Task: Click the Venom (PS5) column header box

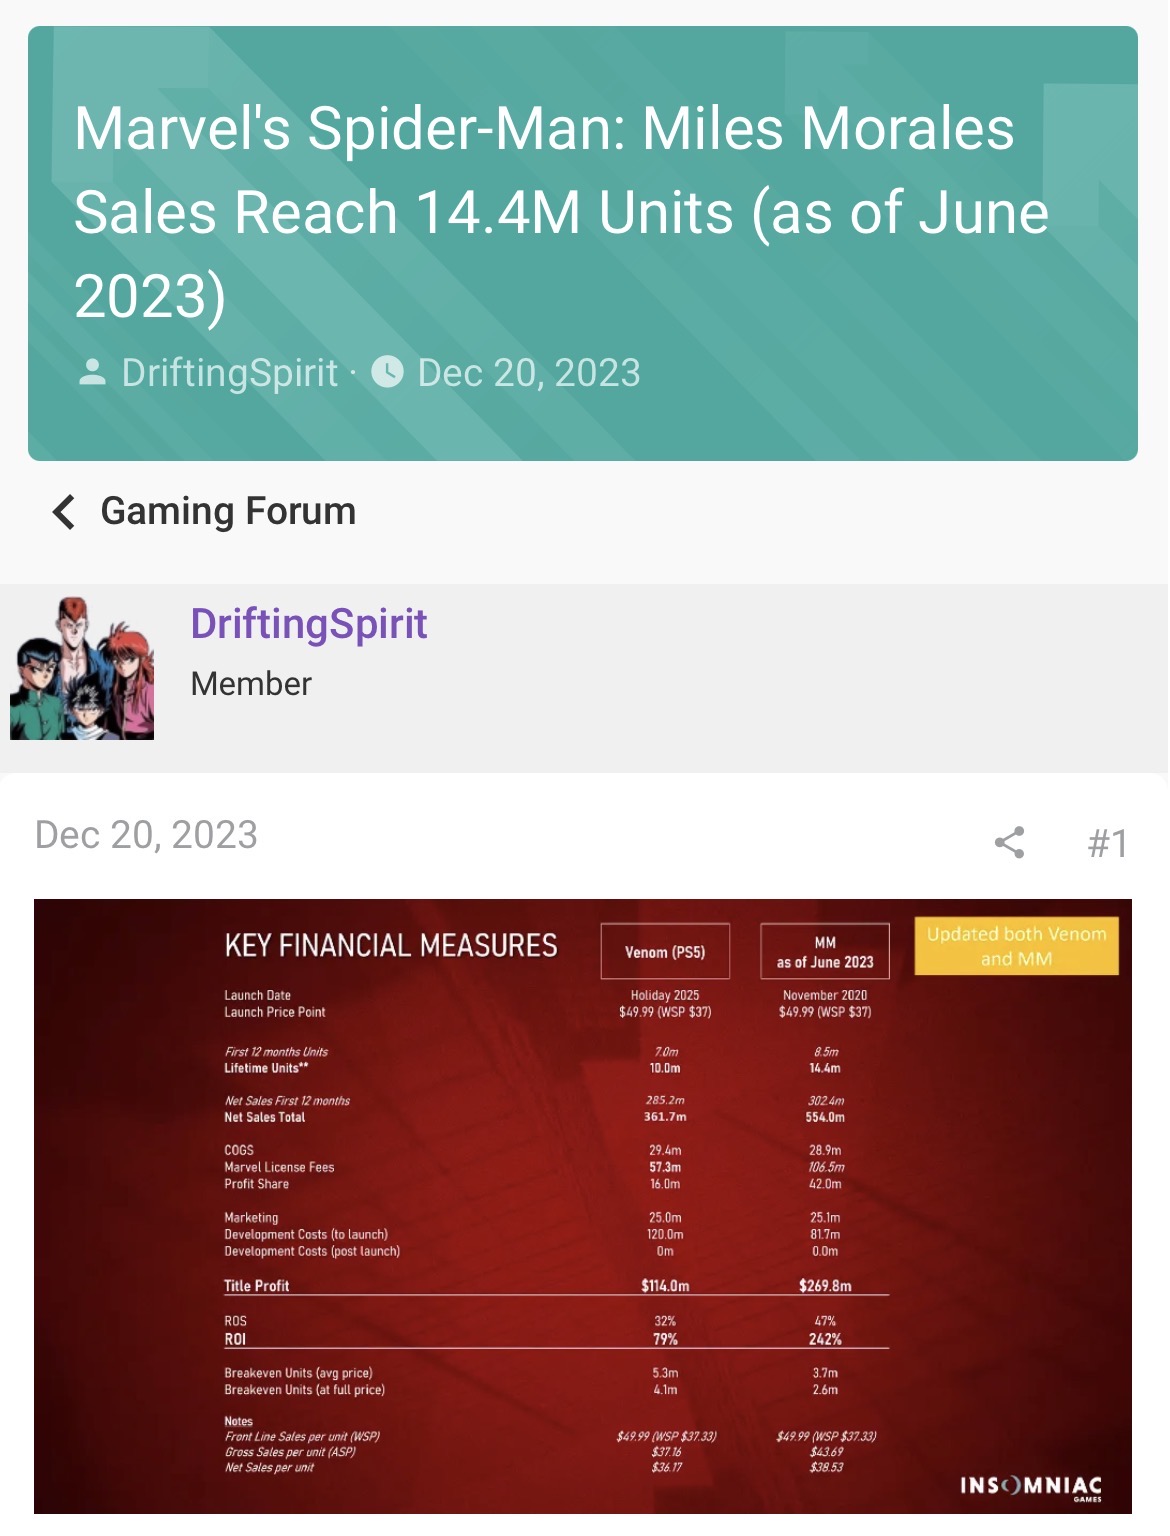Action: click(665, 951)
